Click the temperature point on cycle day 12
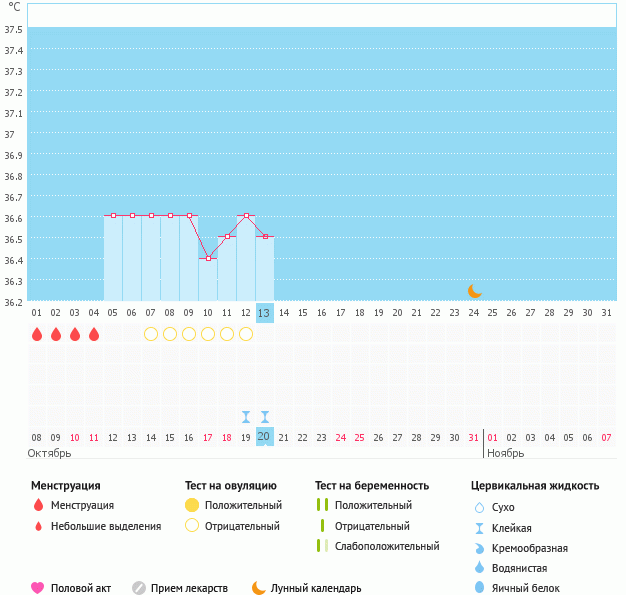This screenshot has width=626, height=595. [x=246, y=215]
